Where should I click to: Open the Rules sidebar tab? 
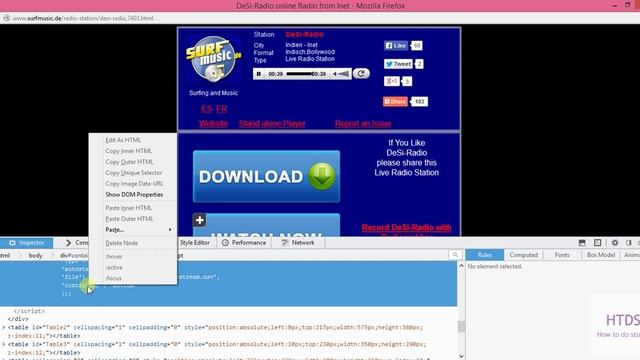[x=484, y=255]
